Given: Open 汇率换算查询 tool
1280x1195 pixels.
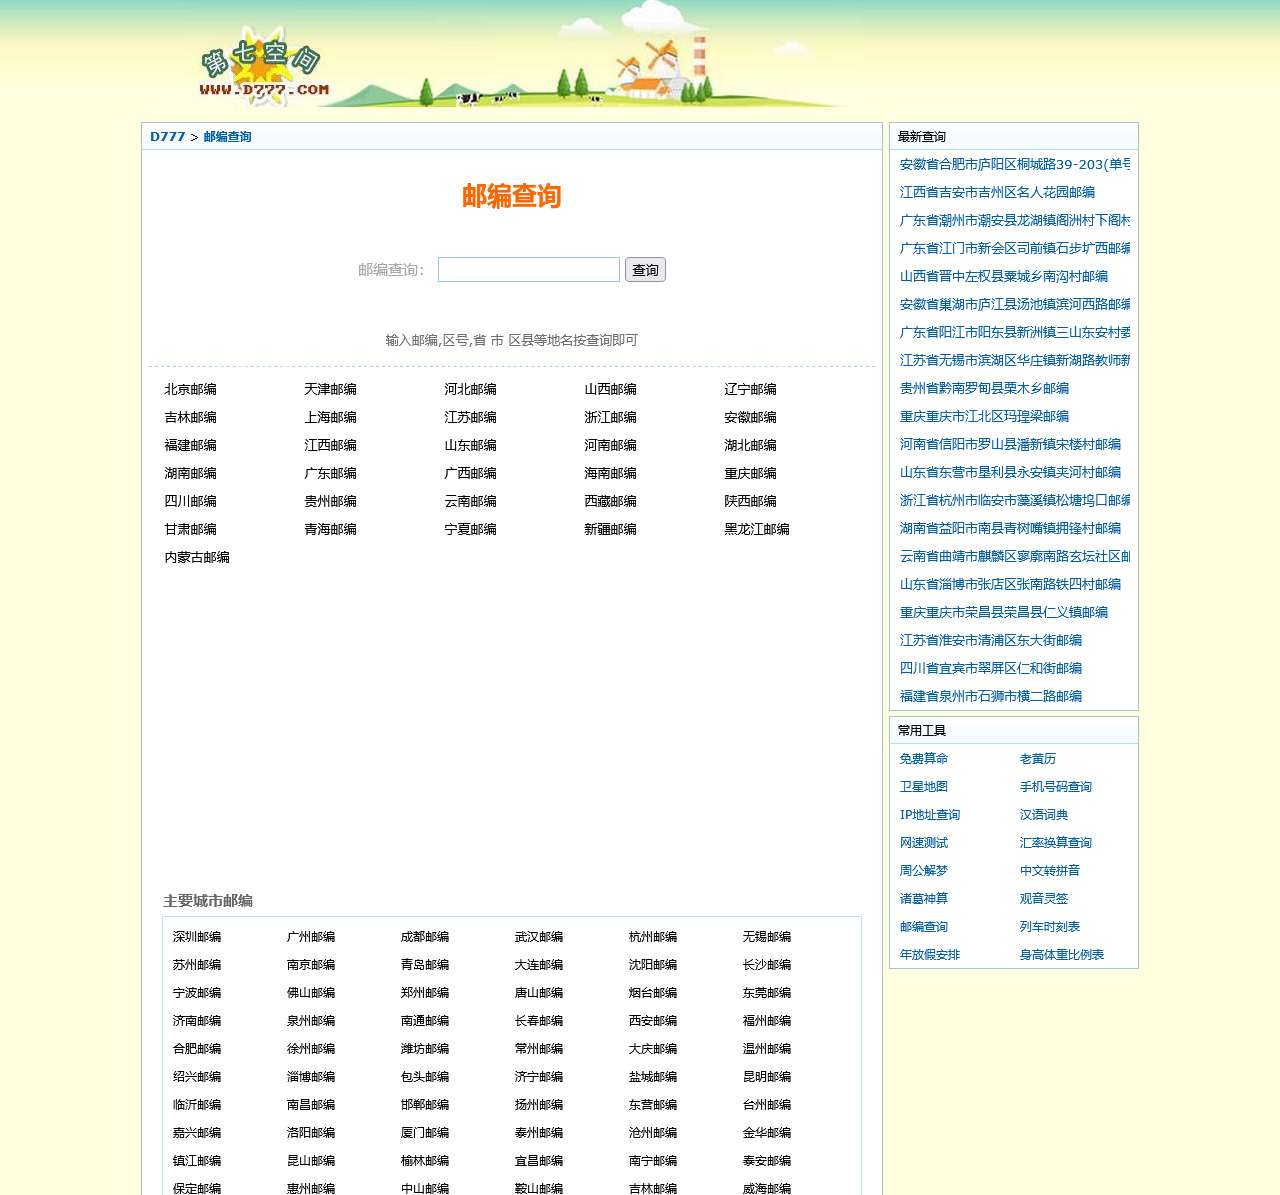Looking at the screenshot, I should (1055, 842).
